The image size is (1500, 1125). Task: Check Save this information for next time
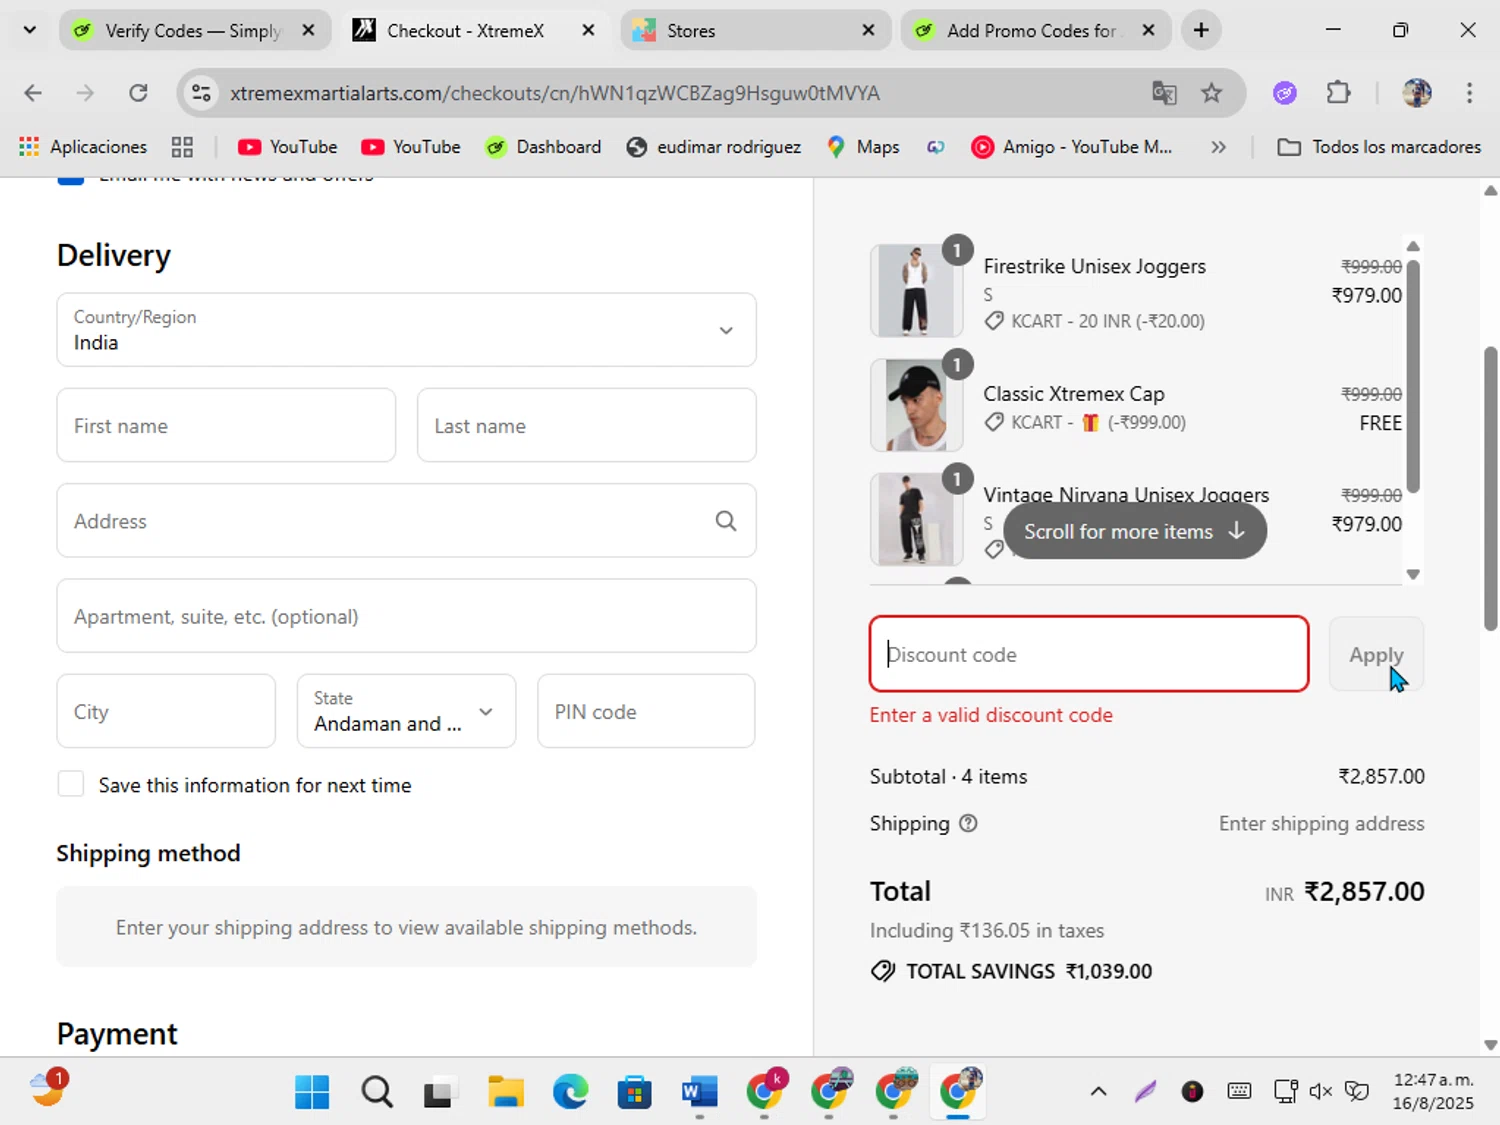click(71, 784)
